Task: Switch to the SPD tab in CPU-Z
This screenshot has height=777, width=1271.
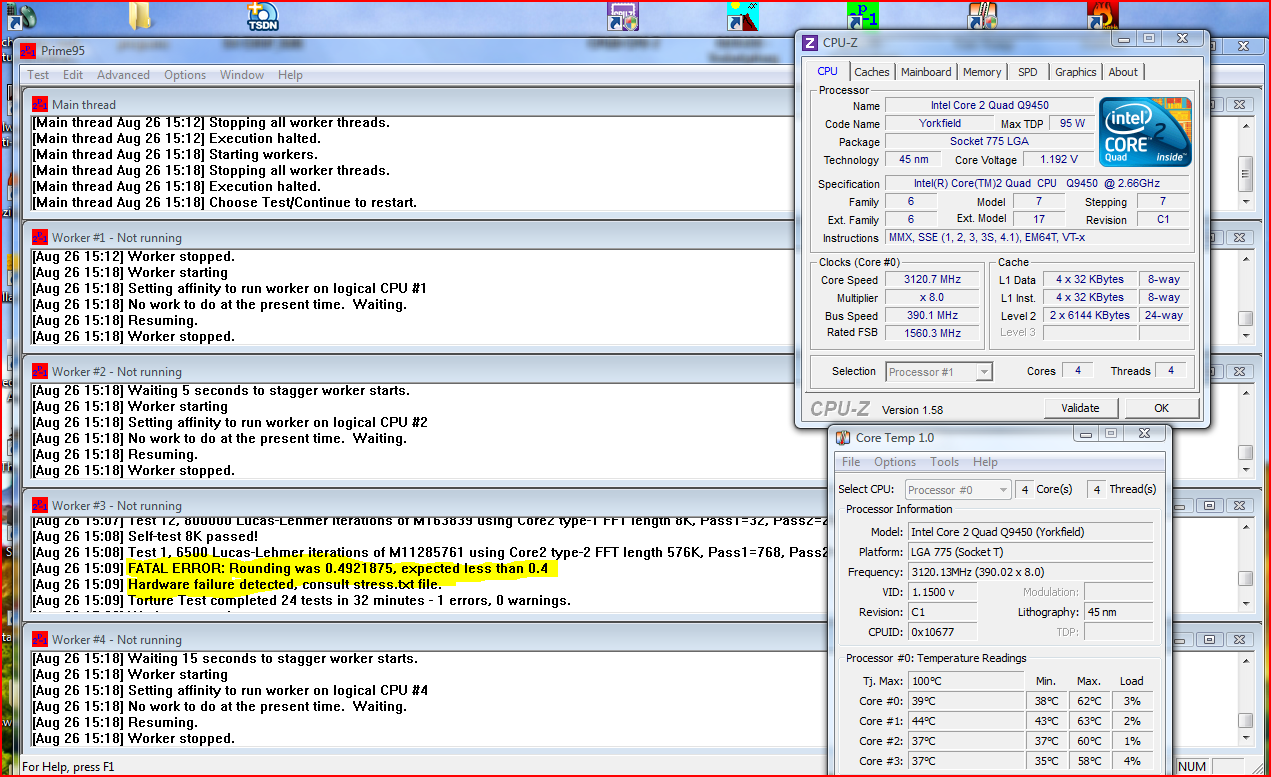Action: [x=1028, y=72]
